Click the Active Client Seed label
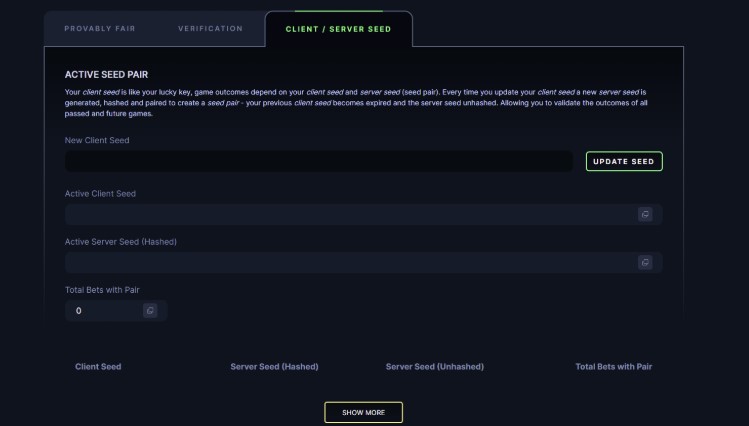Viewport: 749px width, 426px height. [100, 193]
